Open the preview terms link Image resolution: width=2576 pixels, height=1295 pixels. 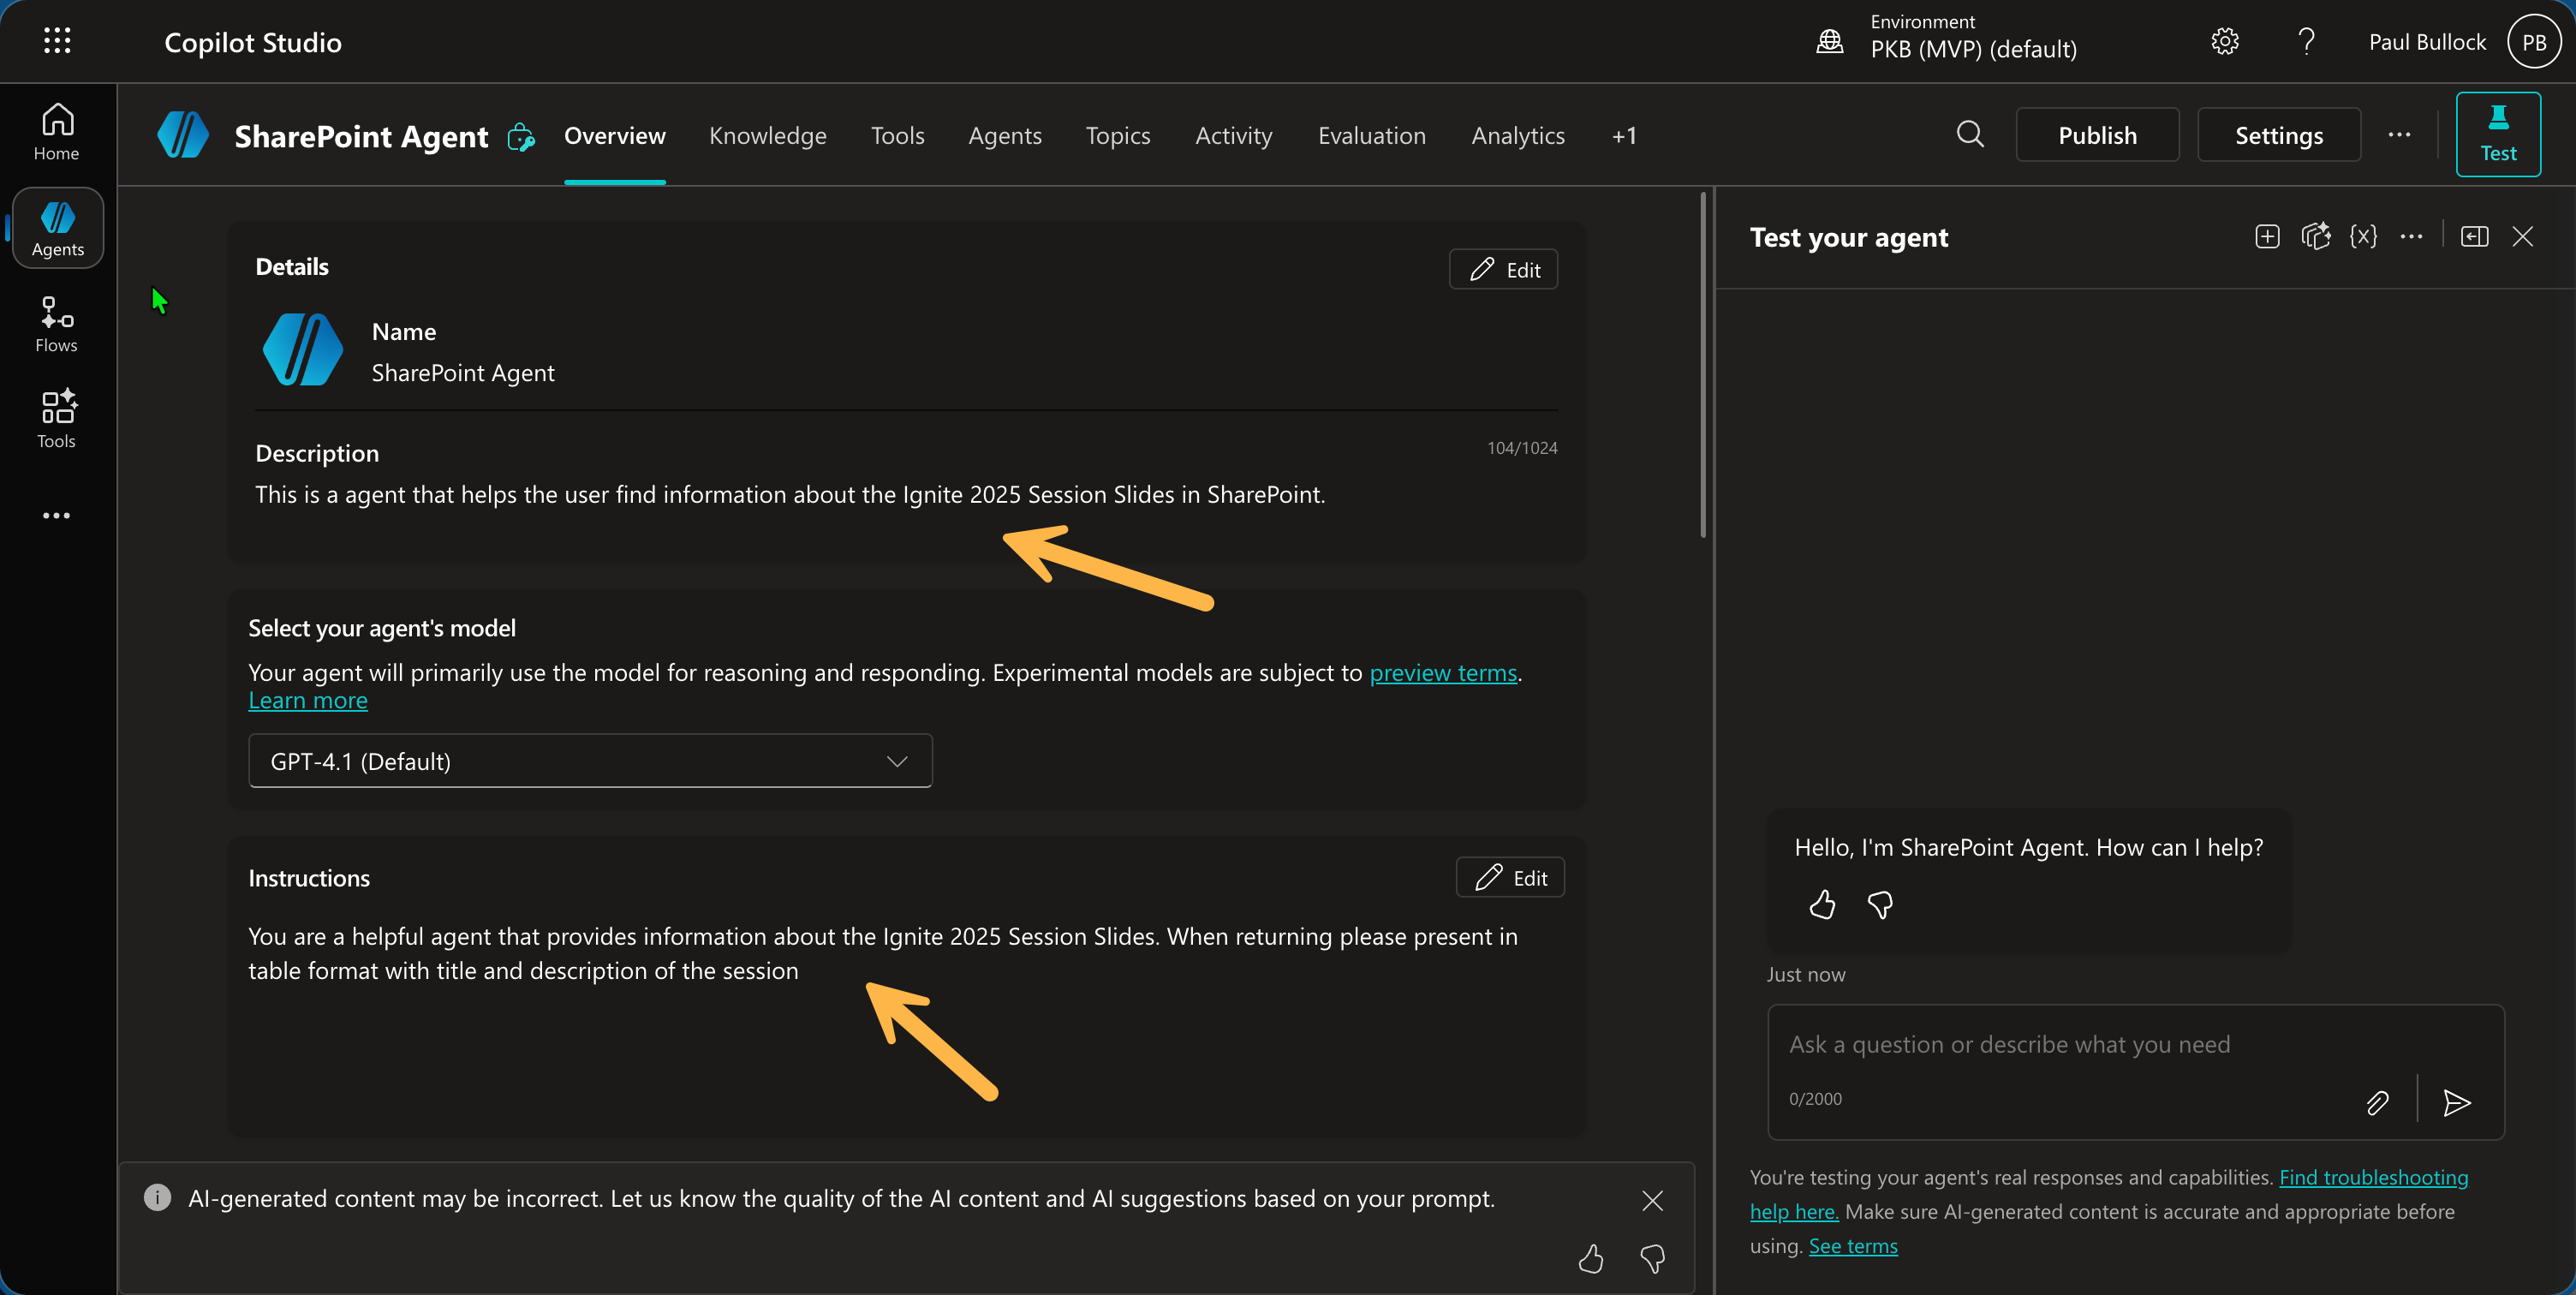click(1443, 673)
